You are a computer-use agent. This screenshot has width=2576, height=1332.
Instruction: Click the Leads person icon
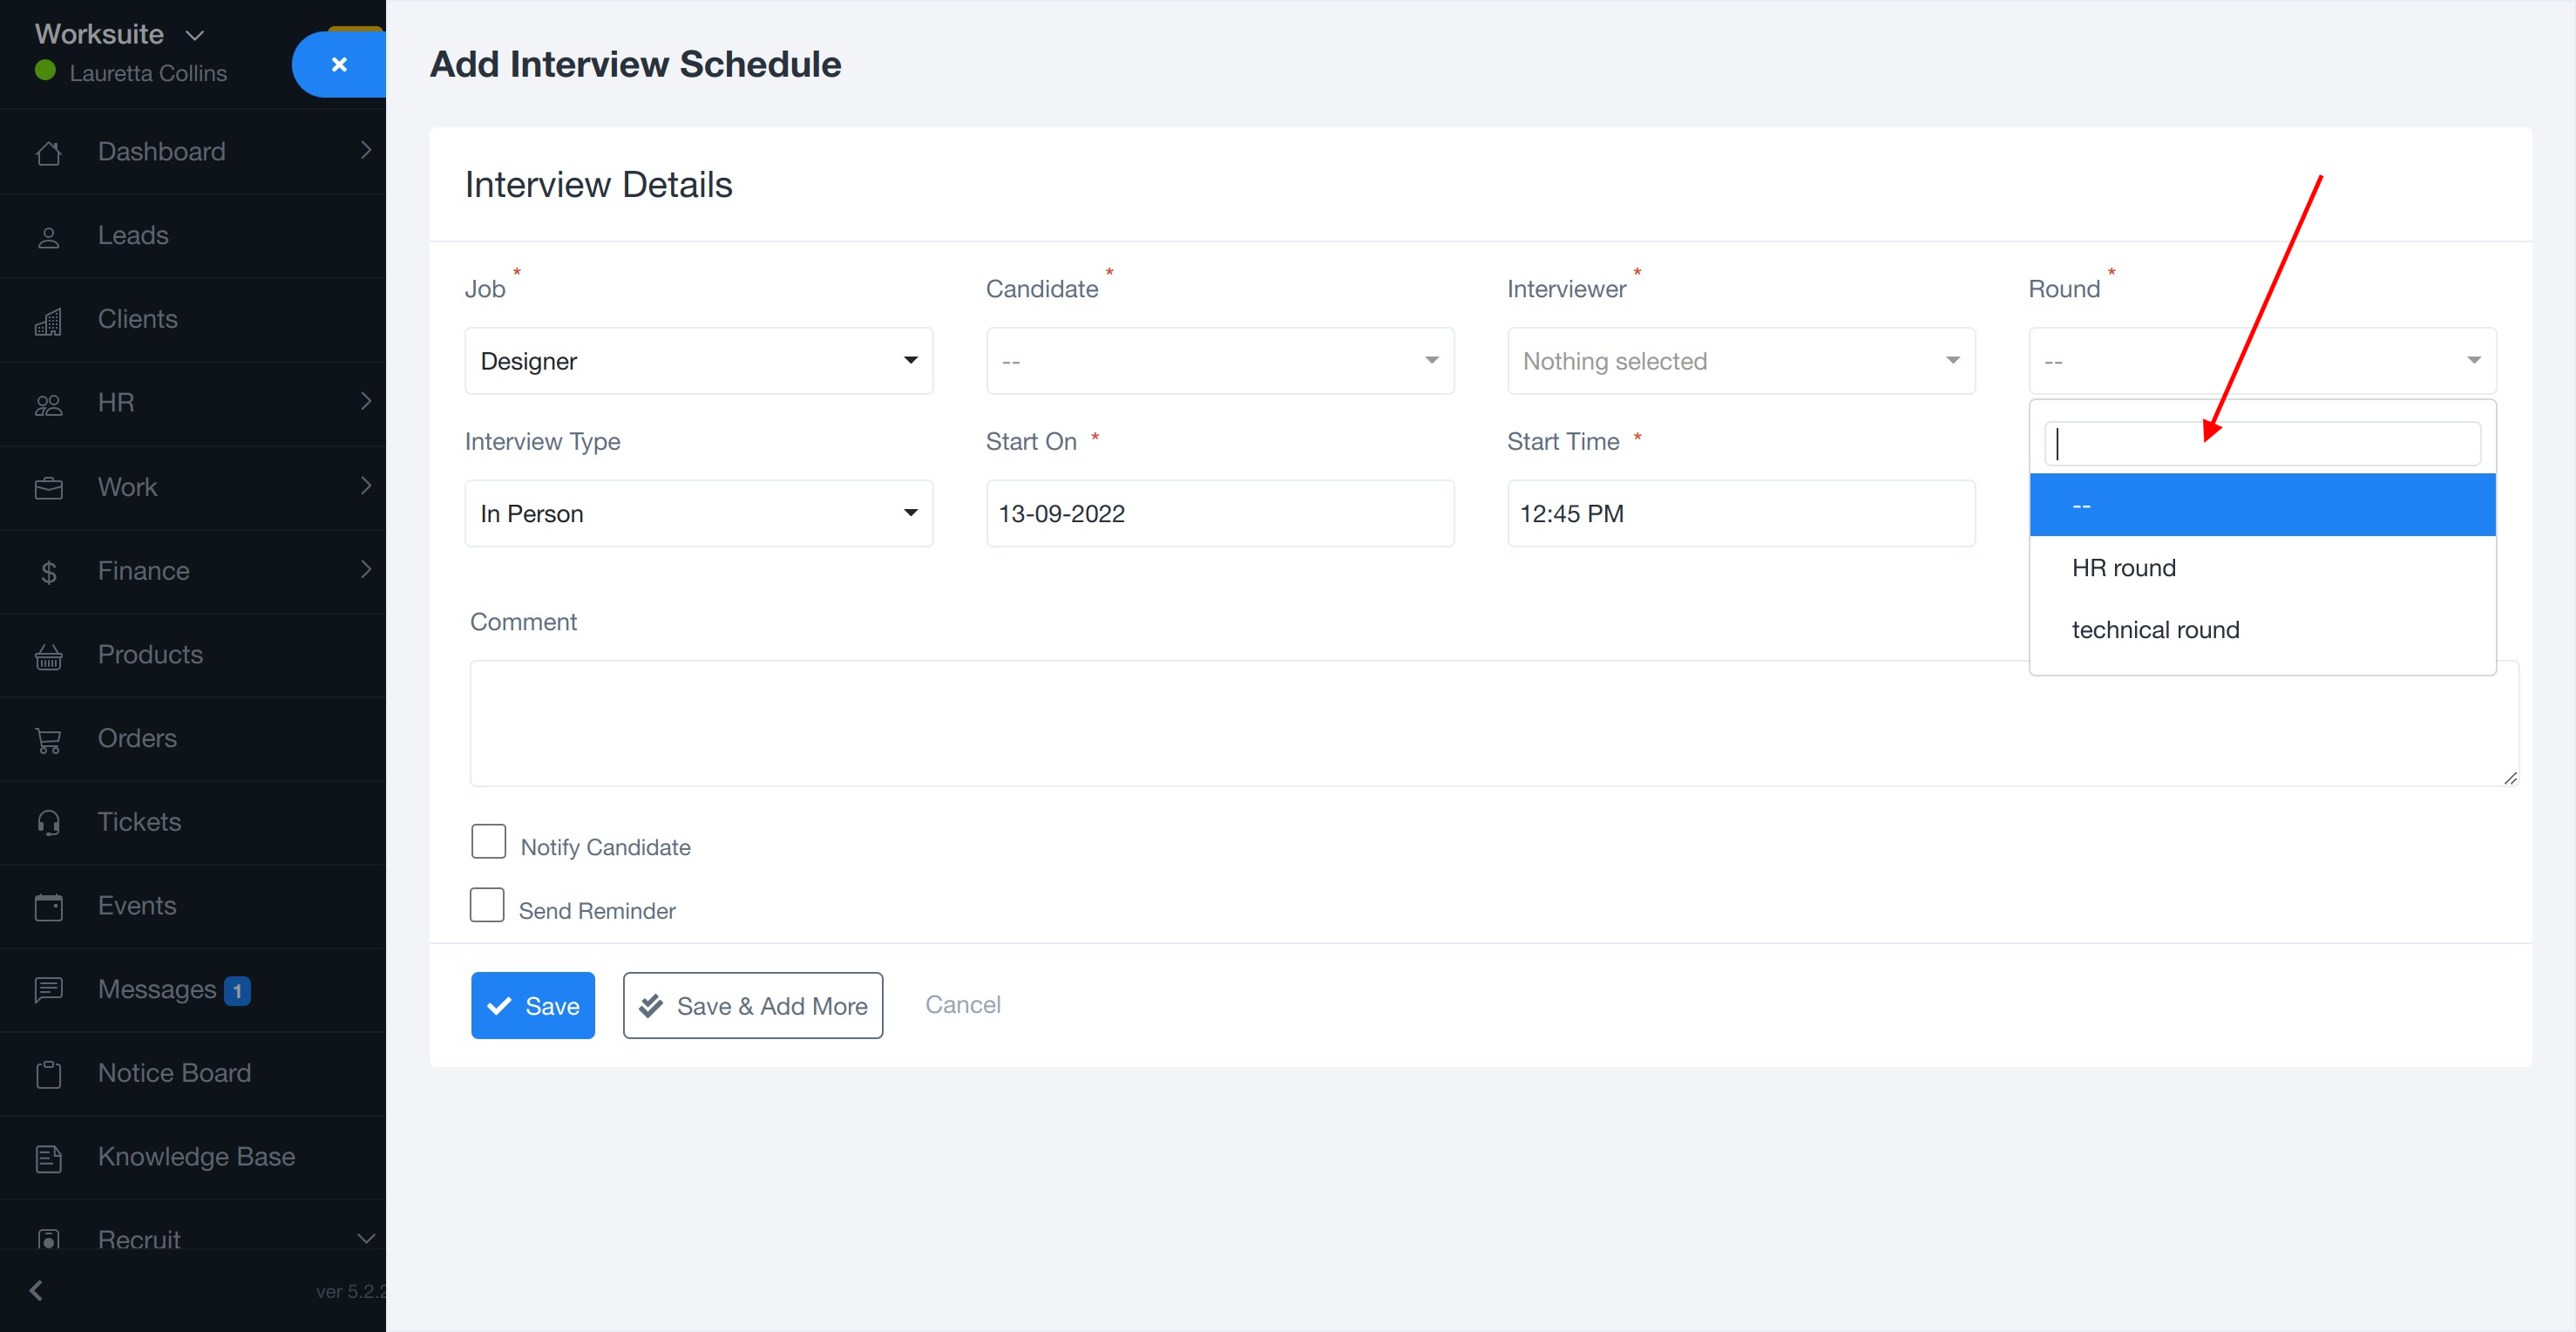click(48, 236)
